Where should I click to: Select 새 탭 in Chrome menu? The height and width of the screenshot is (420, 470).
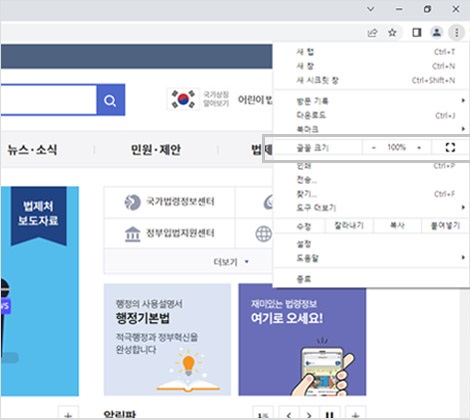(x=371, y=52)
